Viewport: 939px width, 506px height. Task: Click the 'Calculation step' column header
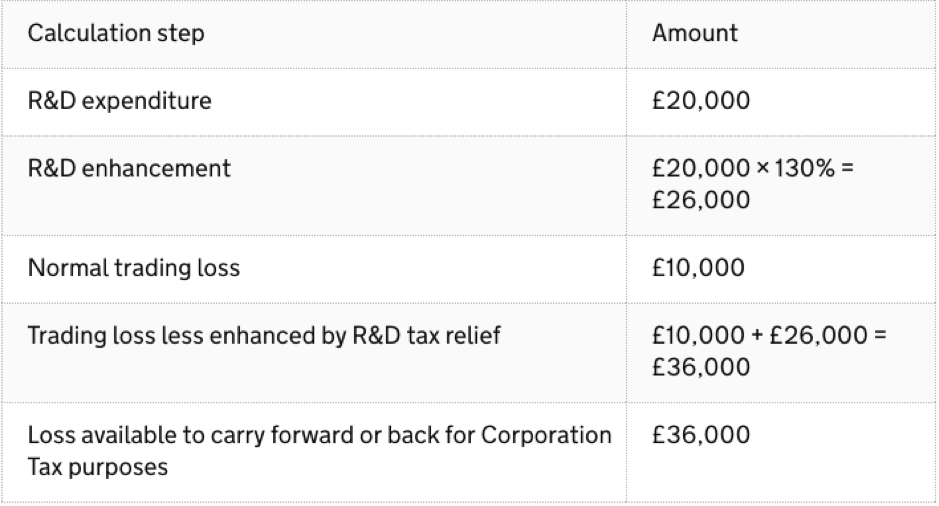point(116,33)
